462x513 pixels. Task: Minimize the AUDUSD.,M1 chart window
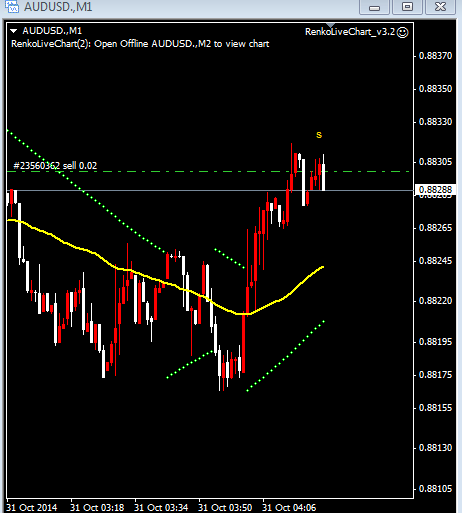click(374, 7)
